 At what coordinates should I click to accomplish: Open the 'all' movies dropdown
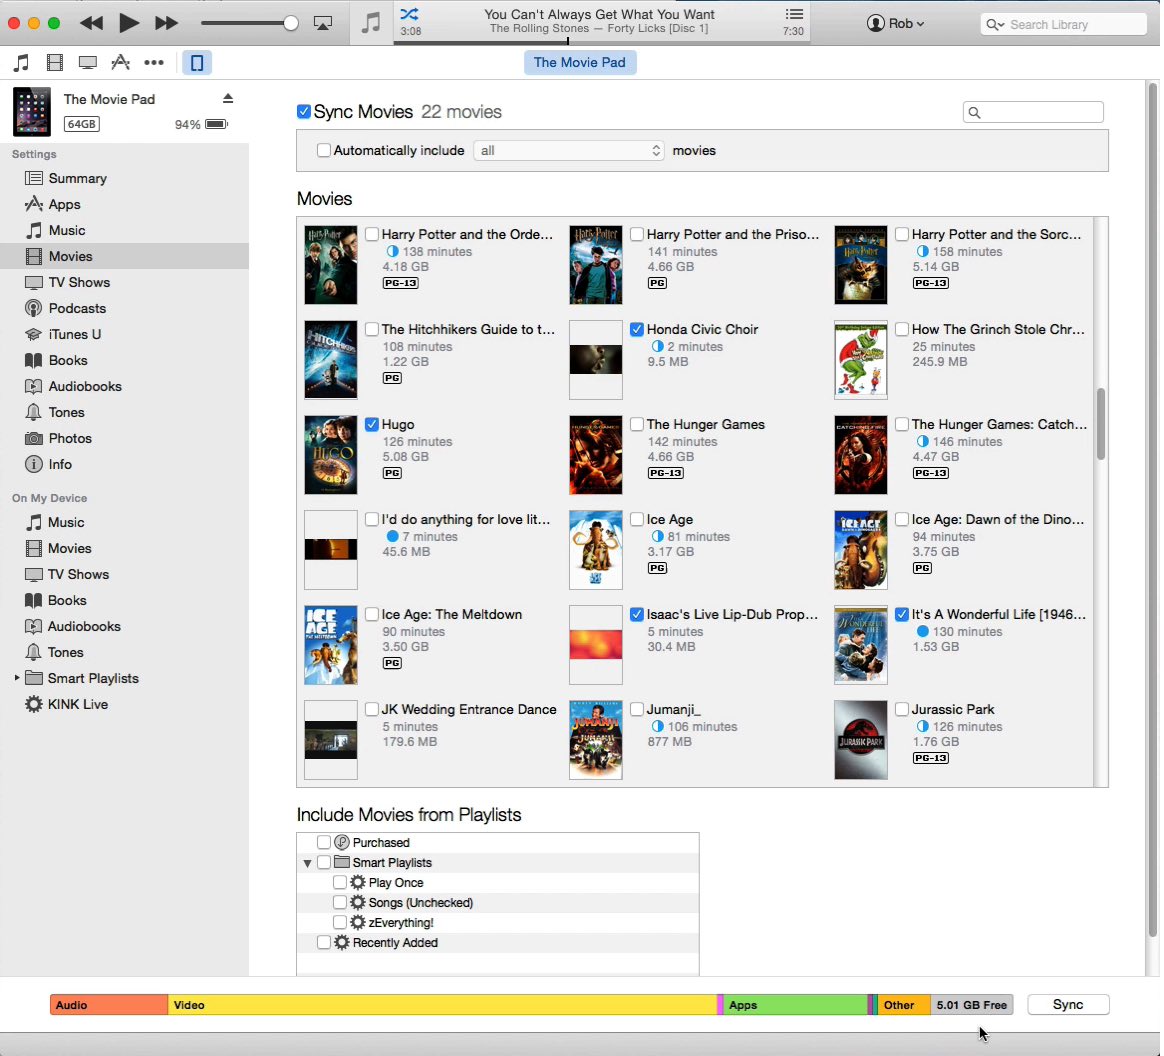[x=568, y=150]
